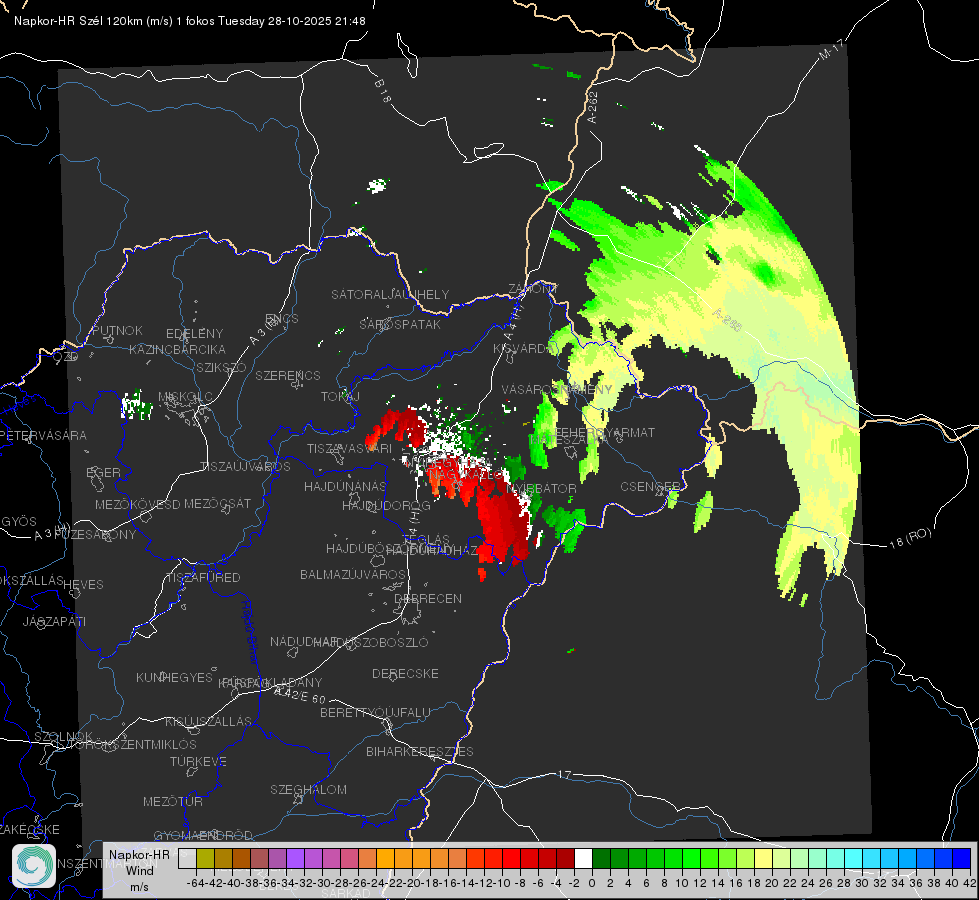Image resolution: width=979 pixels, height=900 pixels.
Task: Click the HAJDÚDOROG city label
Action: [x=386, y=505]
